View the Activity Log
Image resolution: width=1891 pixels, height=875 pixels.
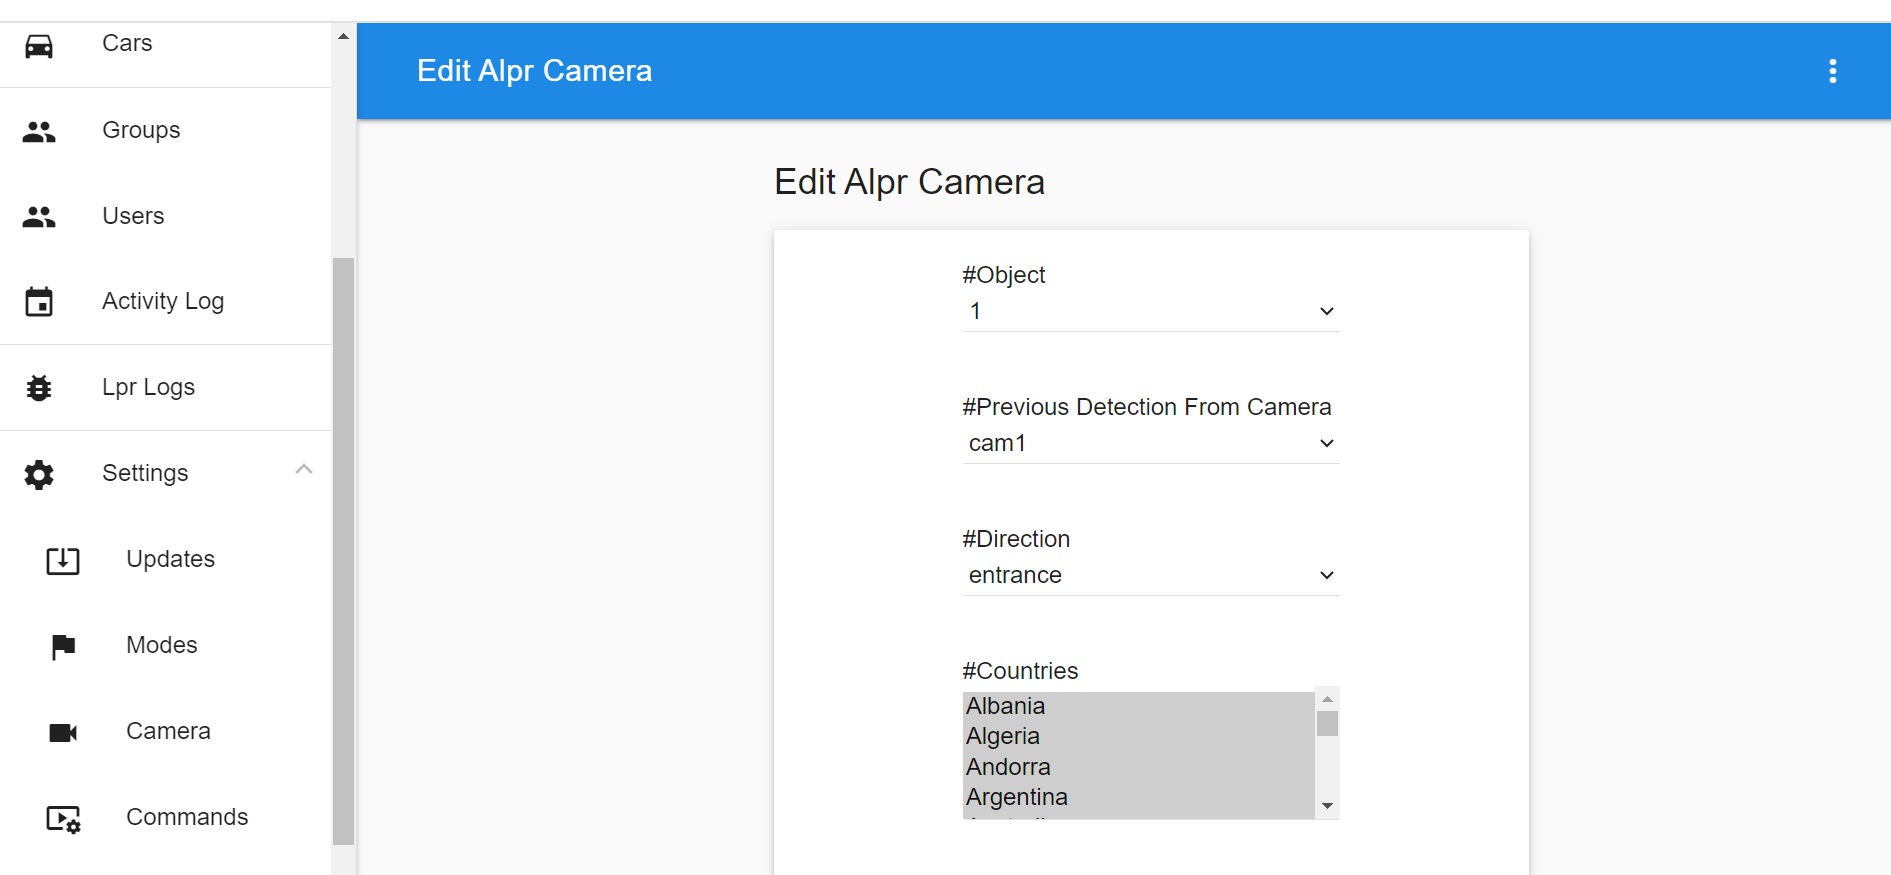[x=165, y=301]
